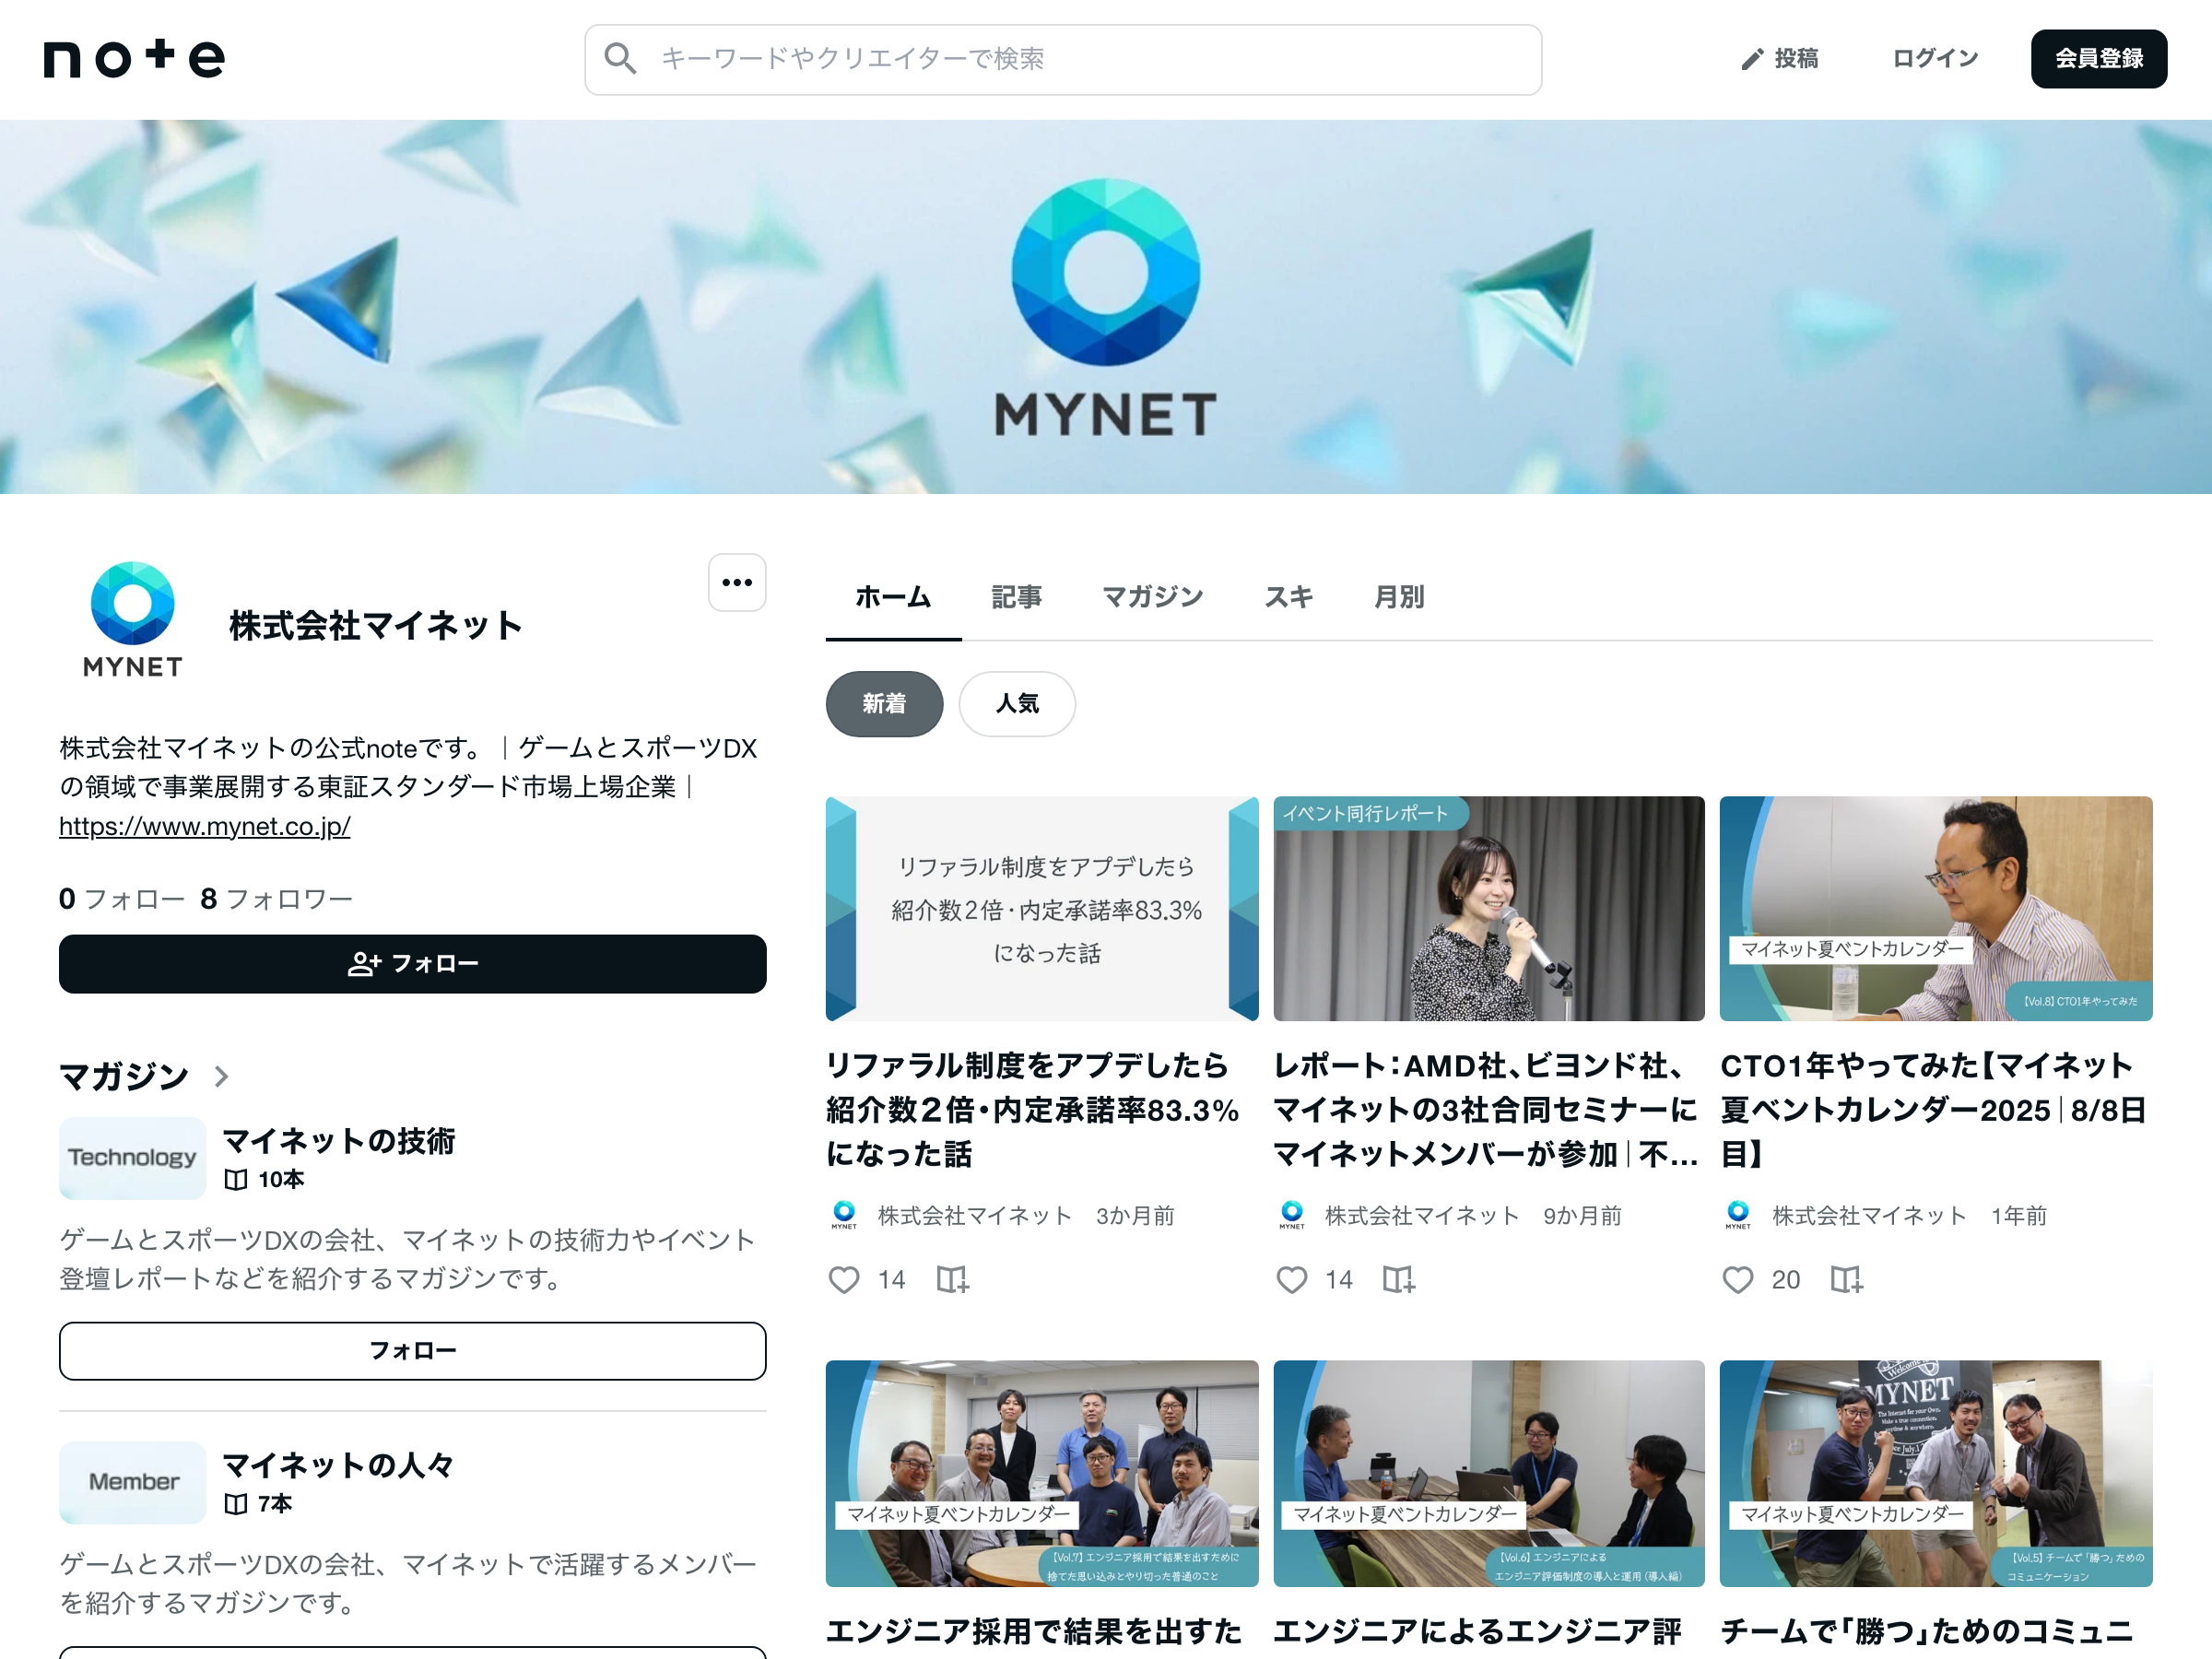Open the レポート:AMD社、ビヨンド社 article title
Viewport: 2212px width, 1659px height.
click(x=1486, y=1110)
